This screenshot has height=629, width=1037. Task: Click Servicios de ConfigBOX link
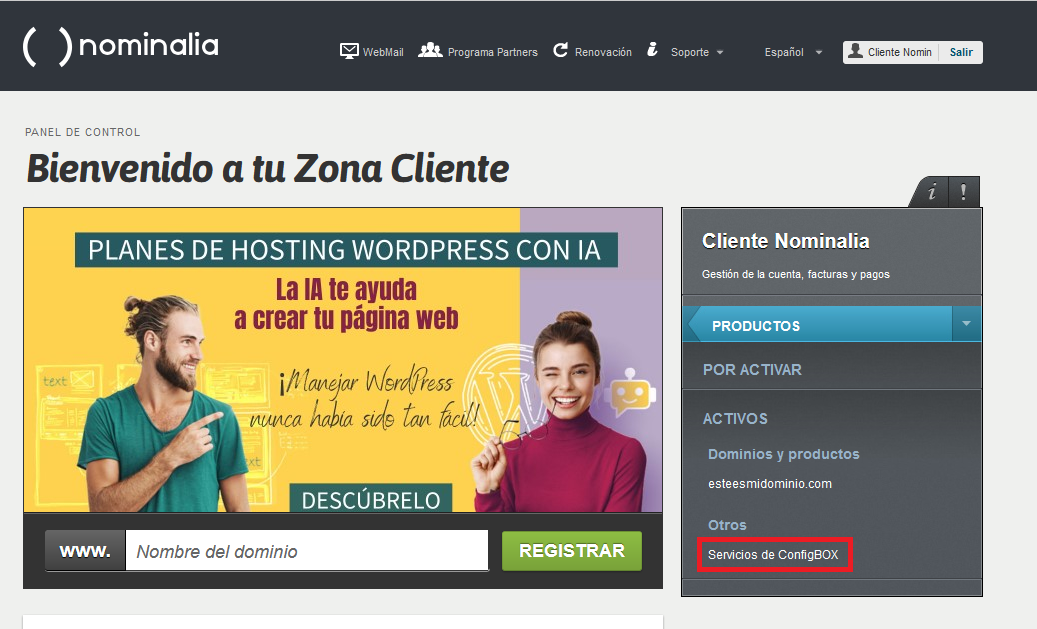pyautogui.click(x=773, y=554)
